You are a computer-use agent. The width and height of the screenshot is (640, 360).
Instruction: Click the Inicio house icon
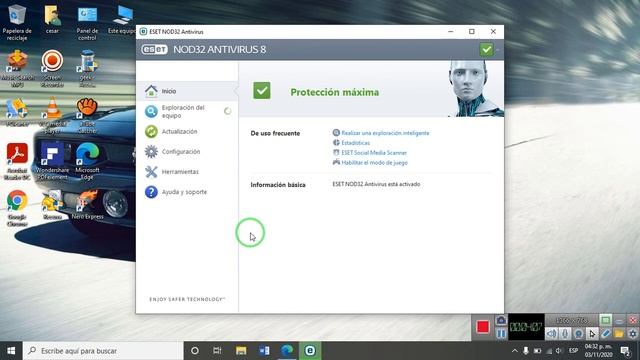151,91
